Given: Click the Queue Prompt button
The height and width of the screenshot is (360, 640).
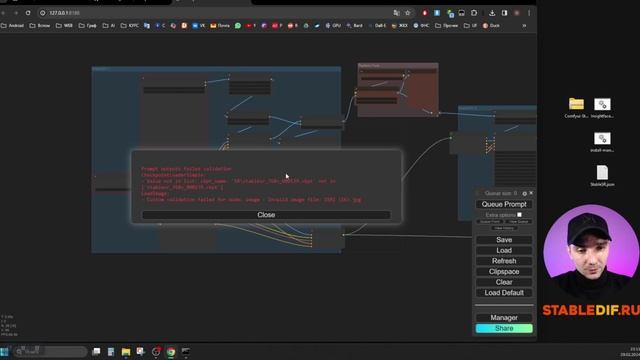Looking at the screenshot, I should click(504, 204).
